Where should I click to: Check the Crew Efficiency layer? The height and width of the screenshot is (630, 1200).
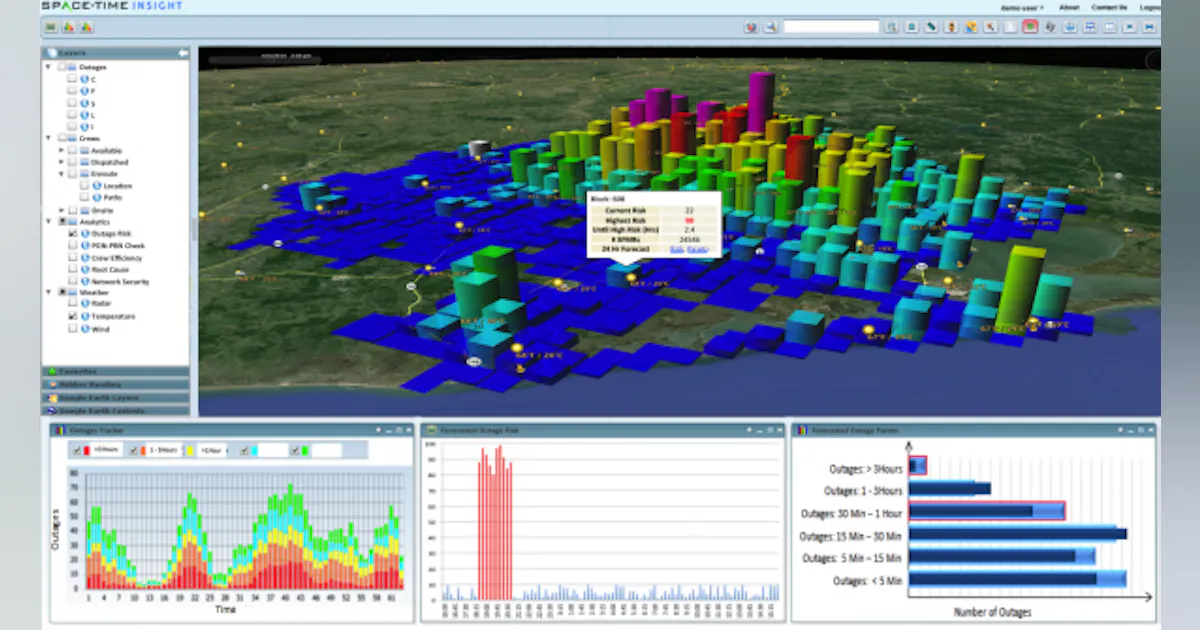(72, 257)
